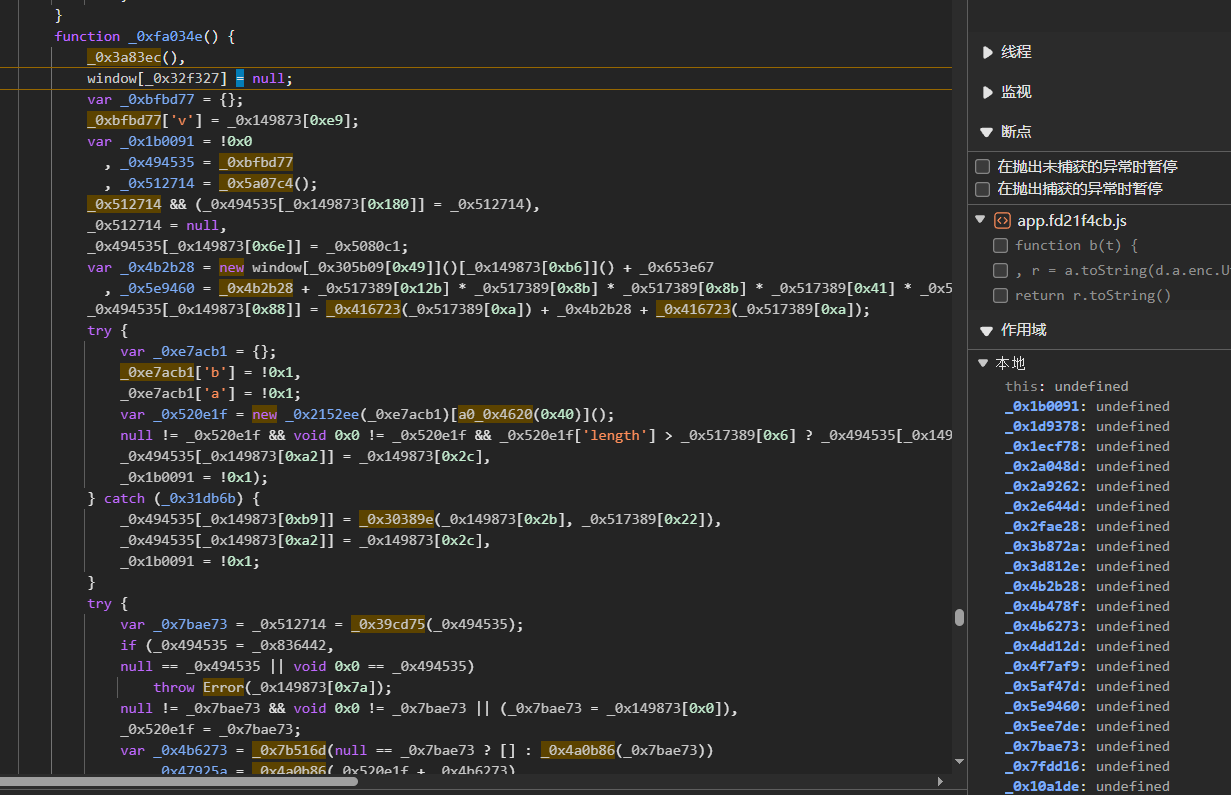Click the code editor scroll-down arrow

[959, 760]
